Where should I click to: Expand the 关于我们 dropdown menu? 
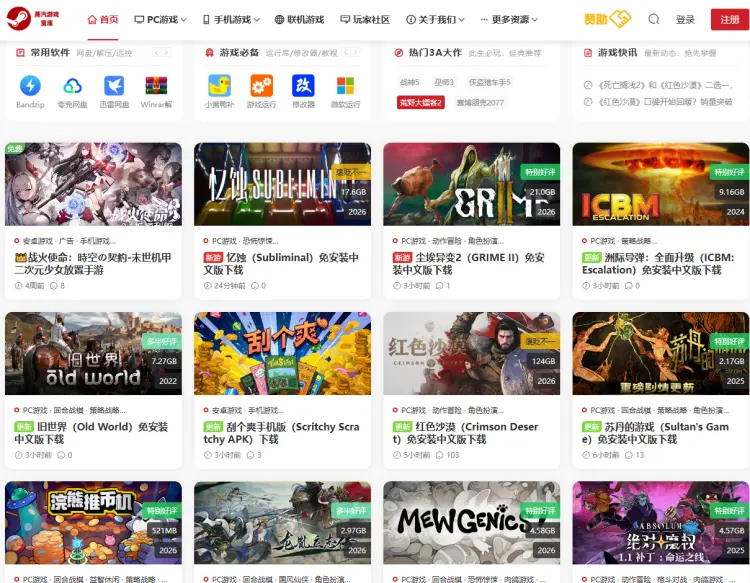tap(435, 20)
